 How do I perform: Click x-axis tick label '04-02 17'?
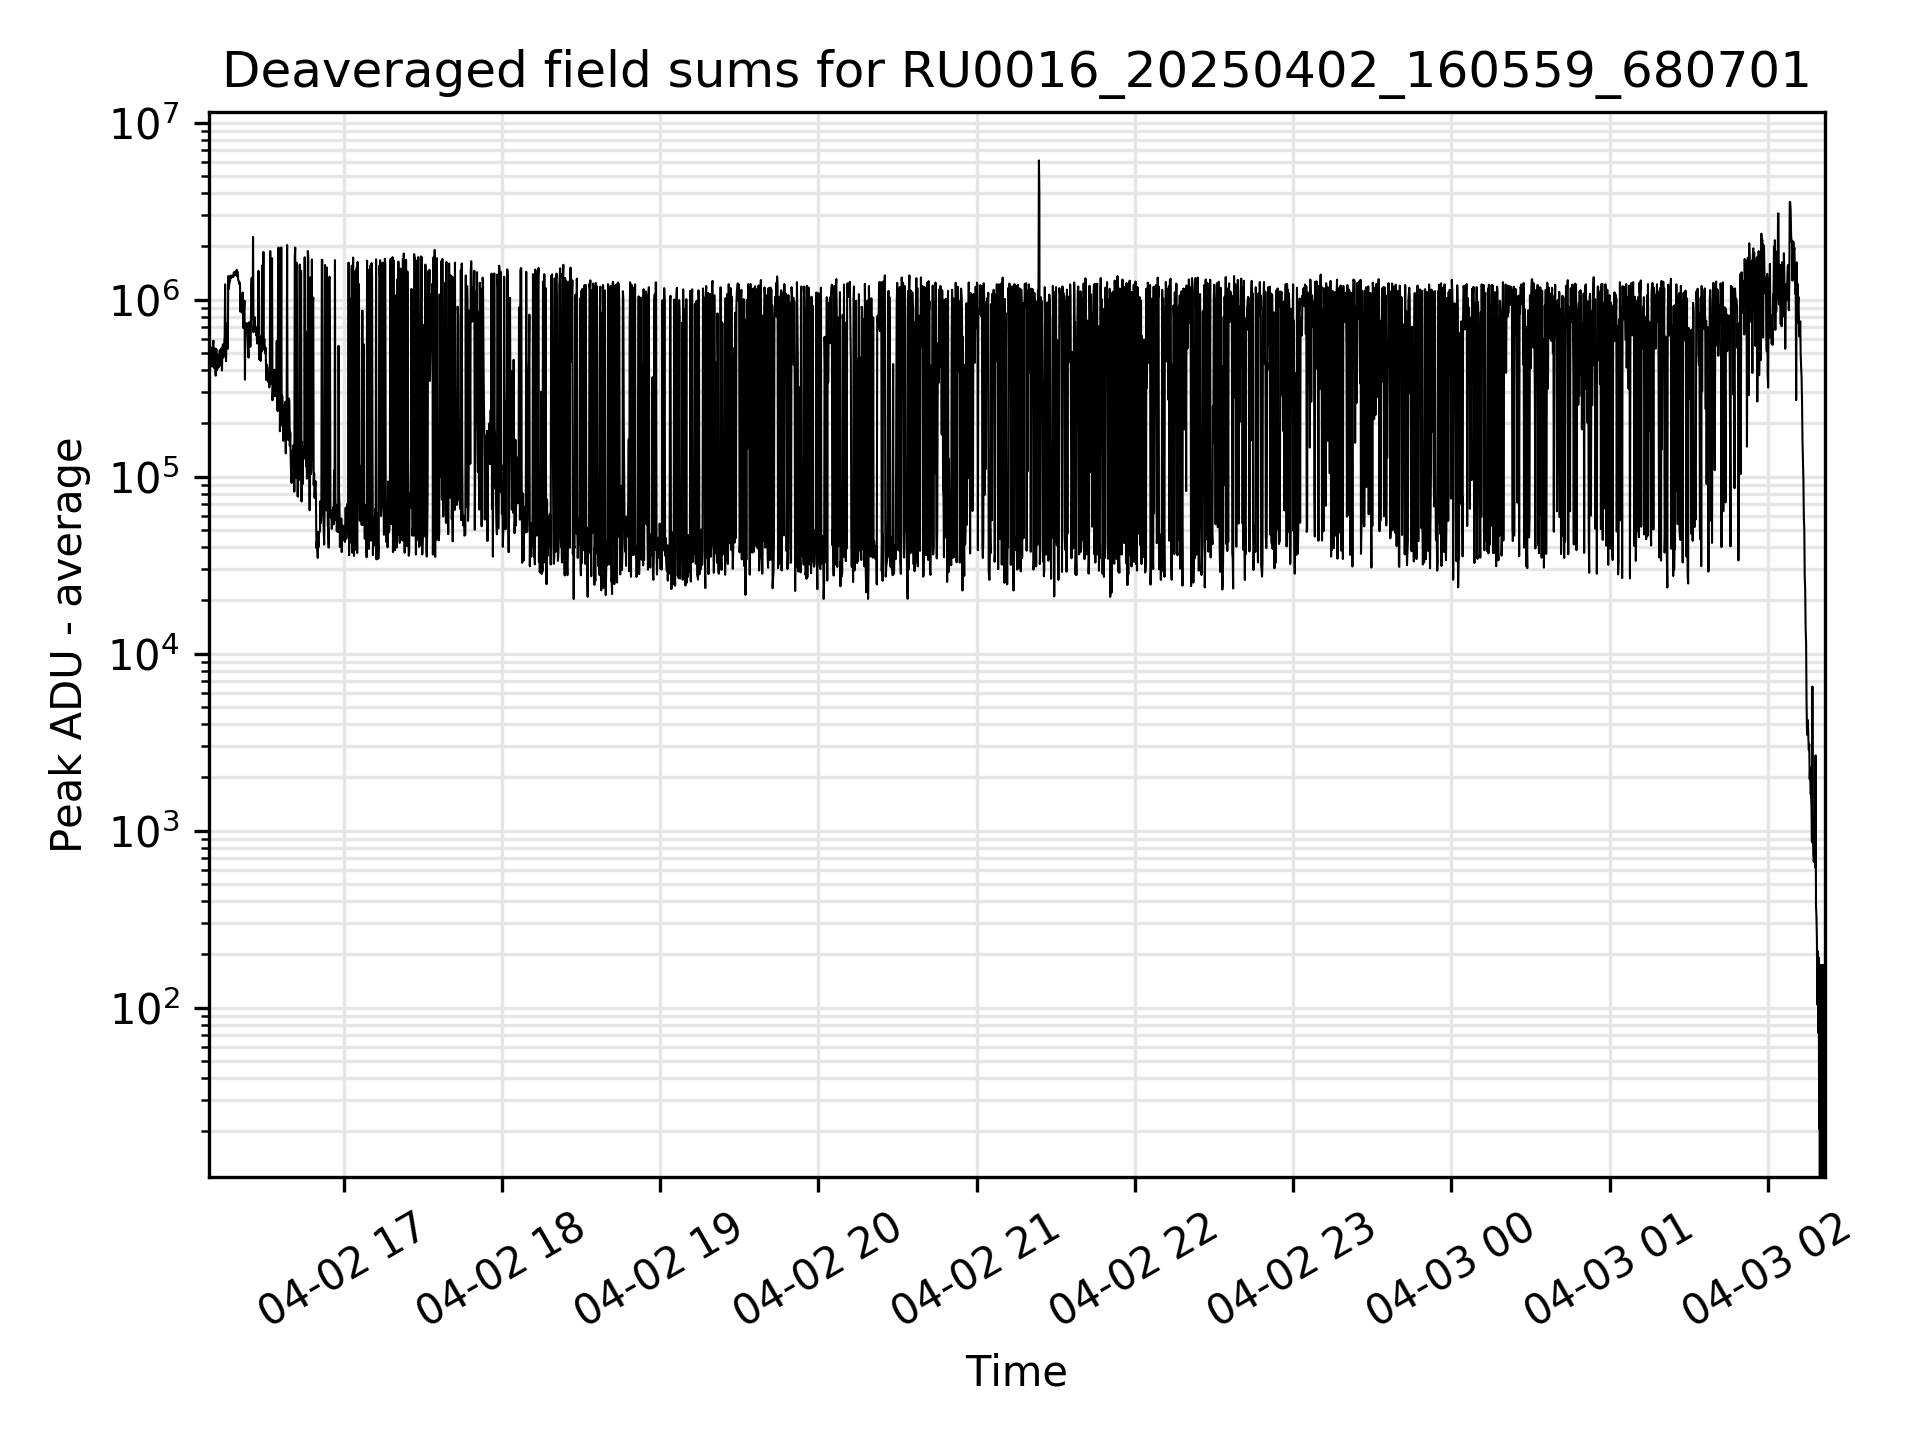click(x=342, y=1270)
